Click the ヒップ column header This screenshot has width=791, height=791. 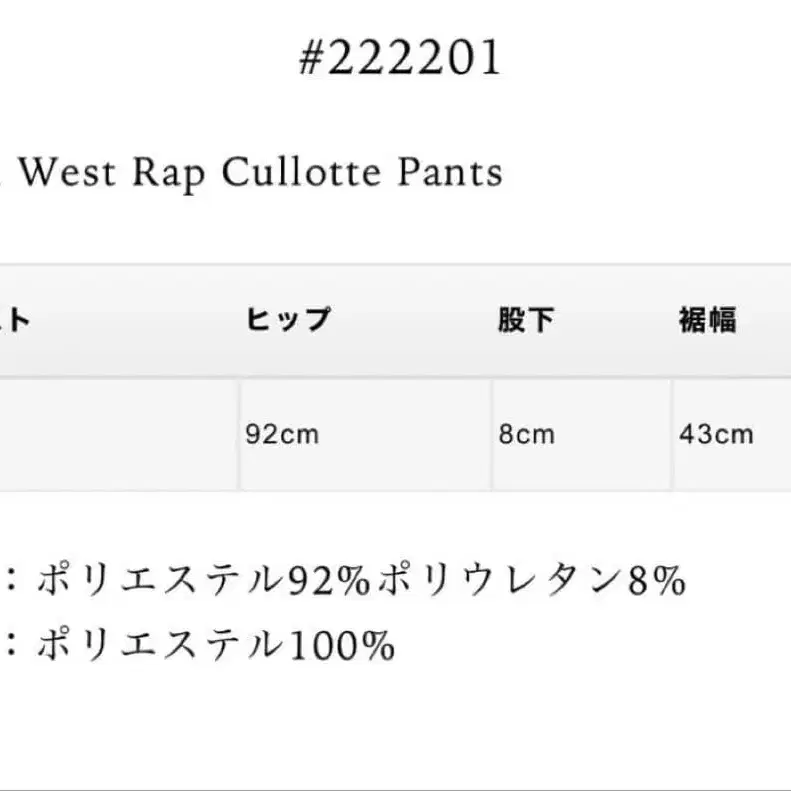pos(287,321)
